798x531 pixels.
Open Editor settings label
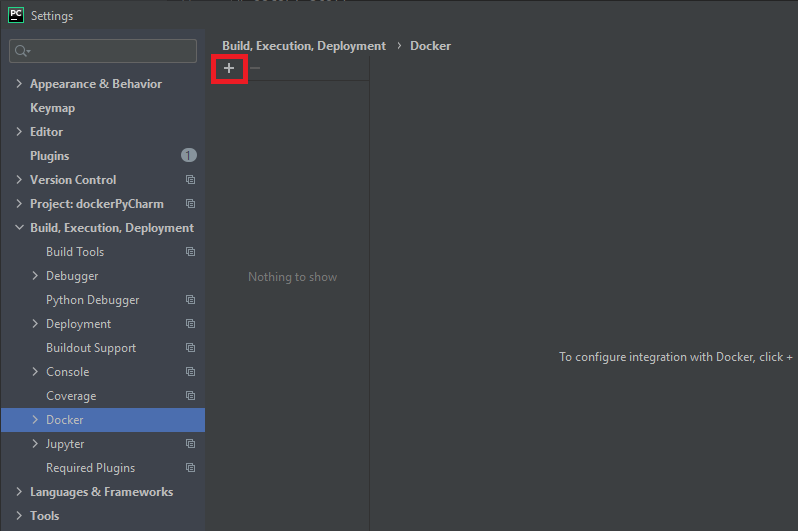click(x=46, y=132)
